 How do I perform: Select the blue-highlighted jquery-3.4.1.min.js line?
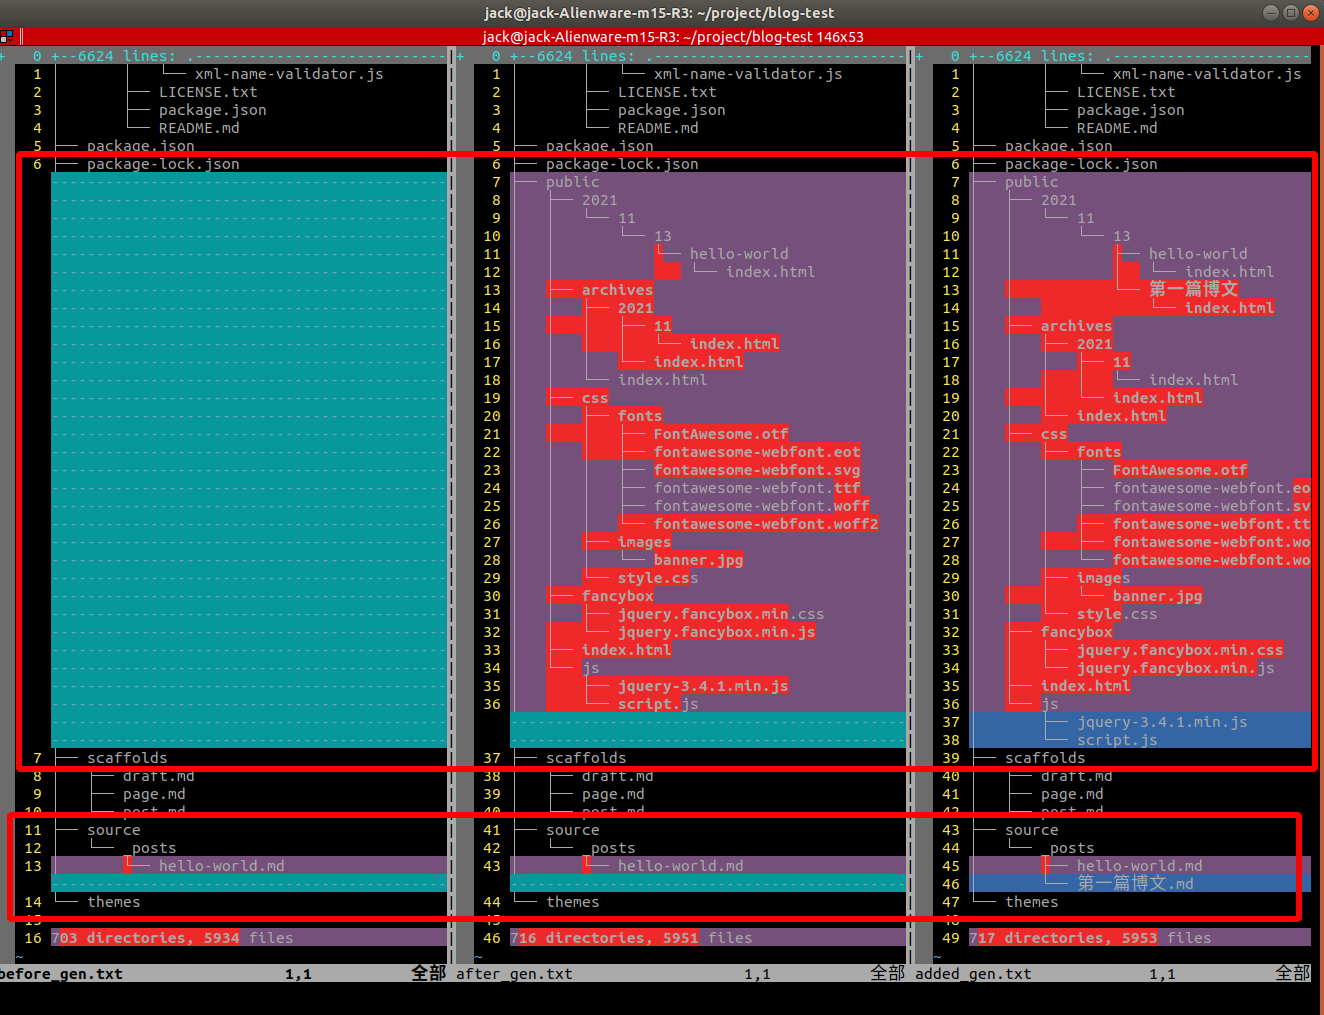click(1162, 722)
